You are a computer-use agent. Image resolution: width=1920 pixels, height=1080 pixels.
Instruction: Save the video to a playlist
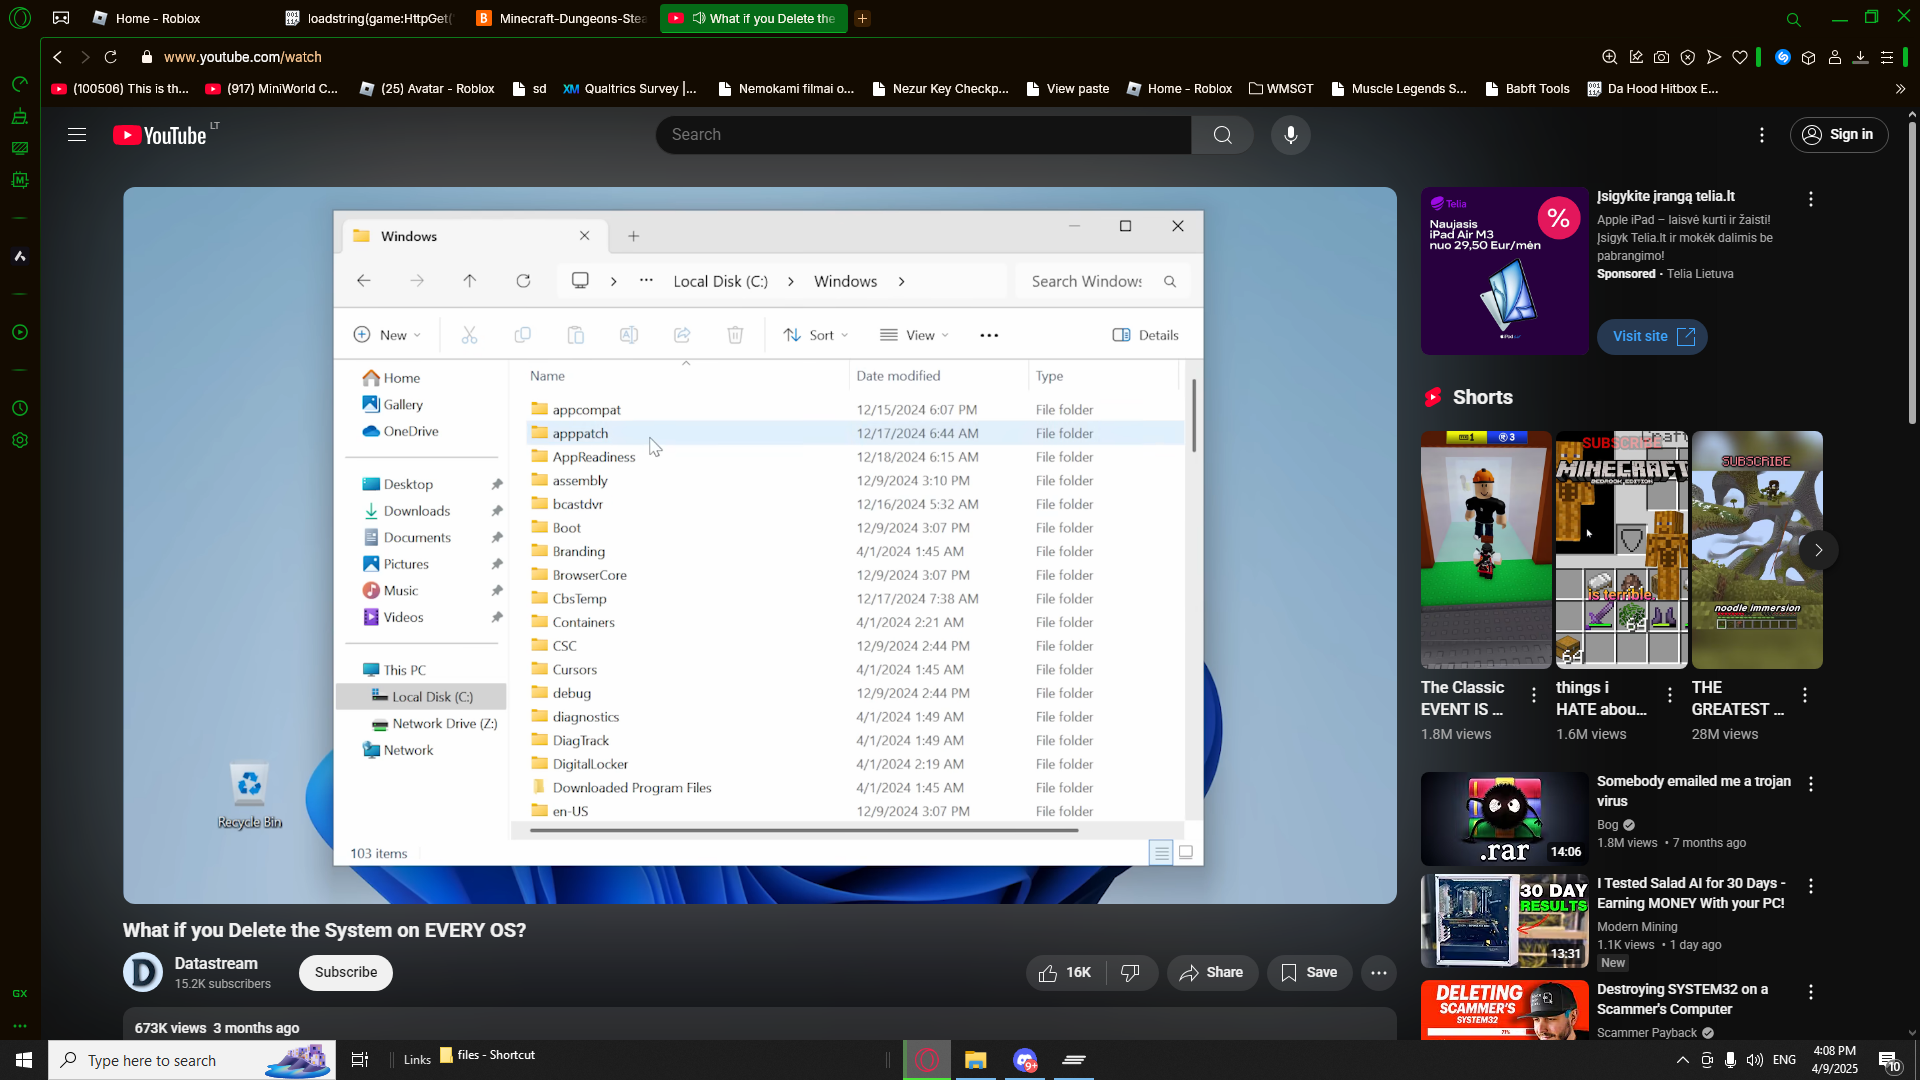coord(1309,973)
